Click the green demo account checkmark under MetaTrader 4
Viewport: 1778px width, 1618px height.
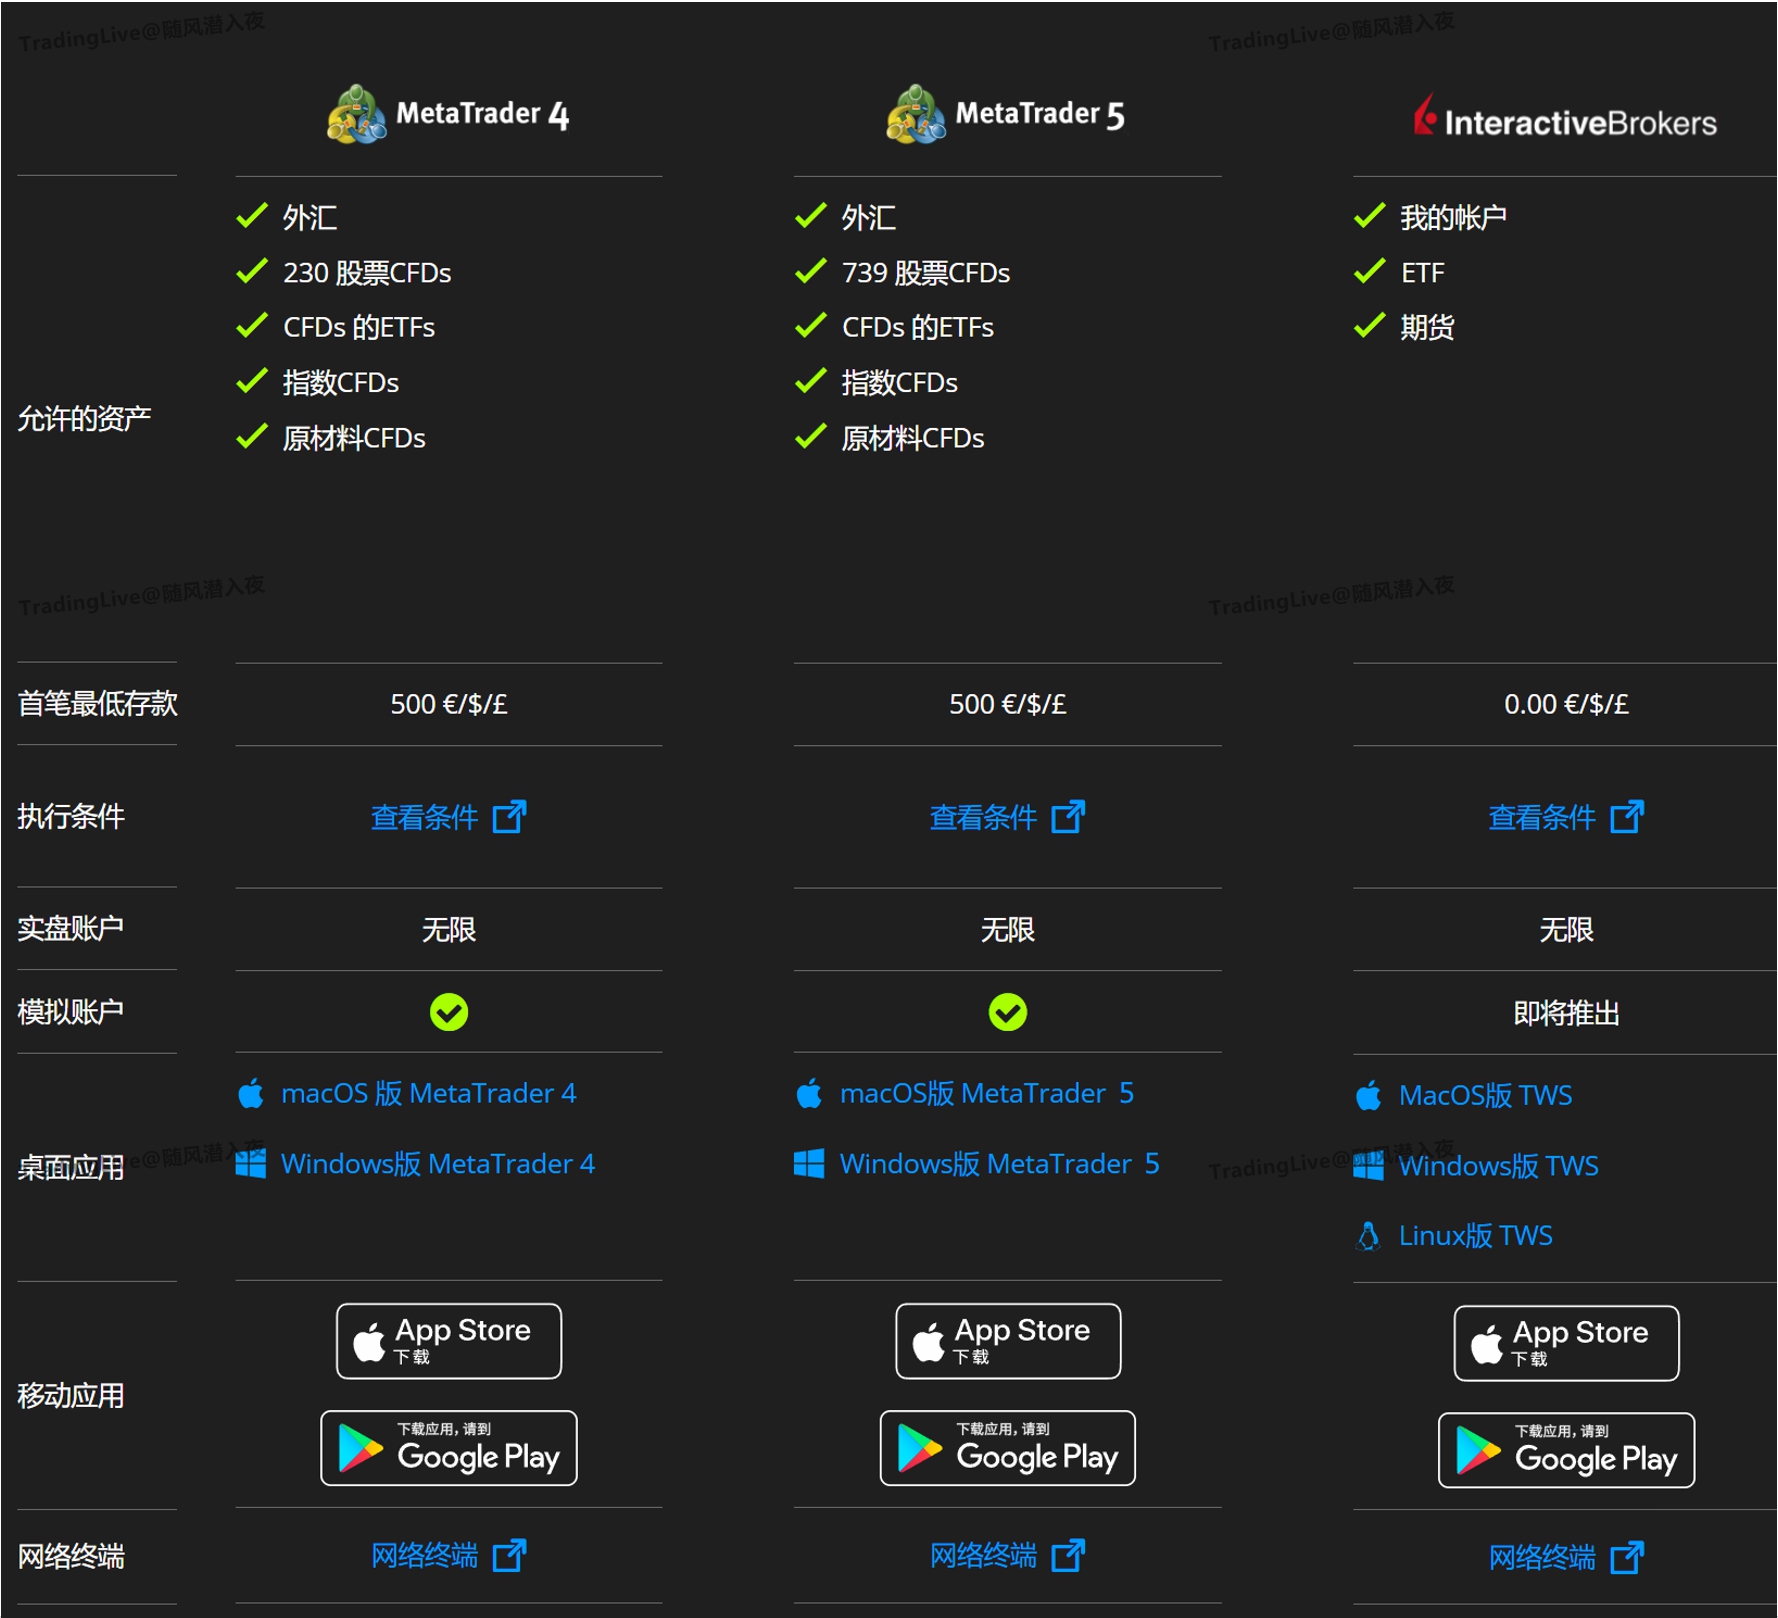[x=447, y=1011]
